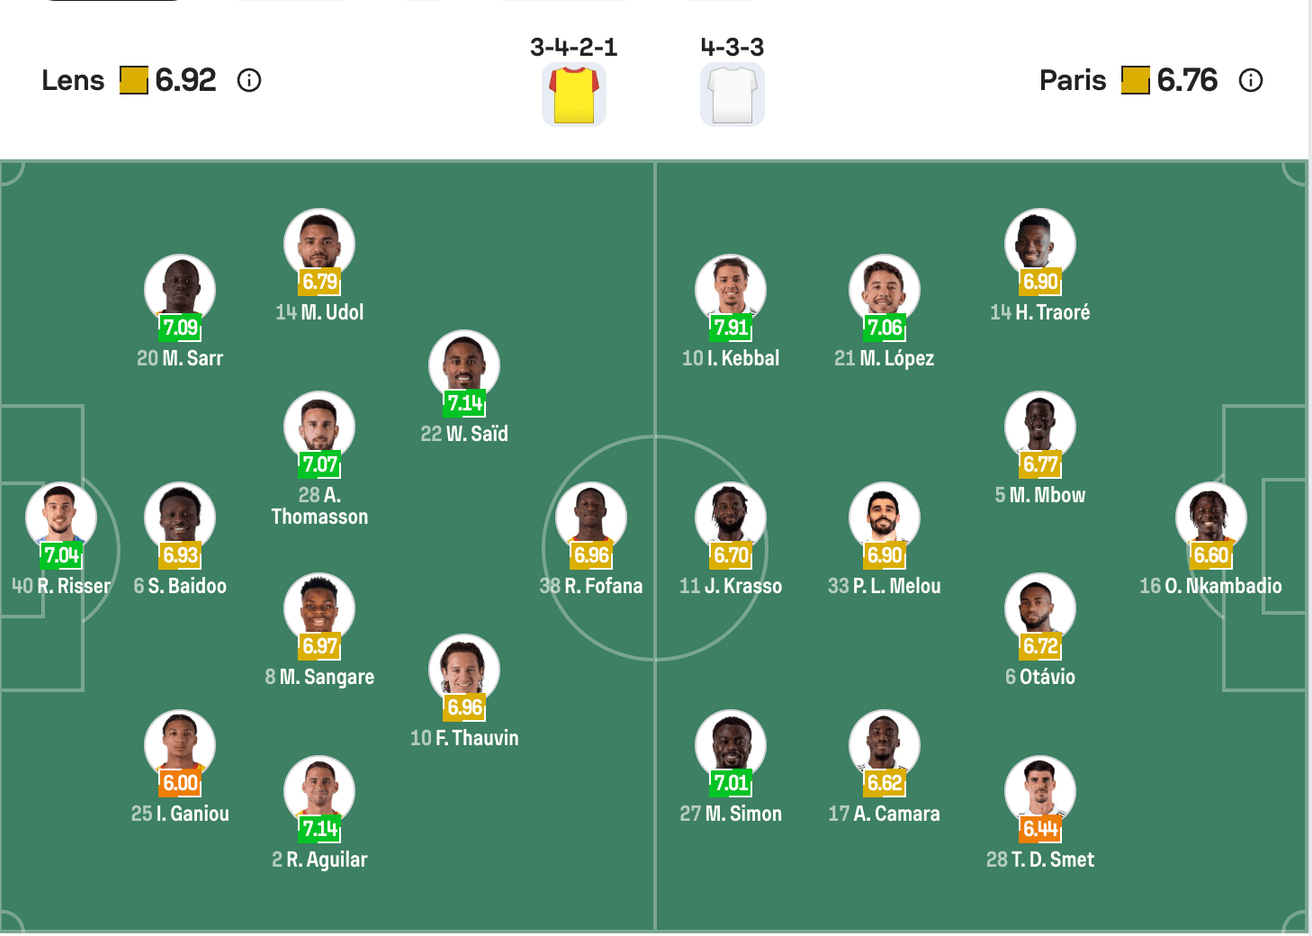Click the info icon next to Lens rating
Screen dimensions: 1312x936
coord(249,81)
